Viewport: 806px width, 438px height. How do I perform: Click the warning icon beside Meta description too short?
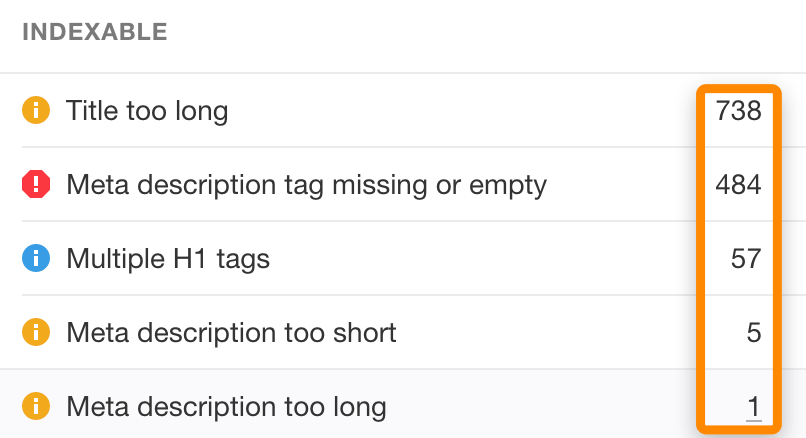[x=36, y=333]
